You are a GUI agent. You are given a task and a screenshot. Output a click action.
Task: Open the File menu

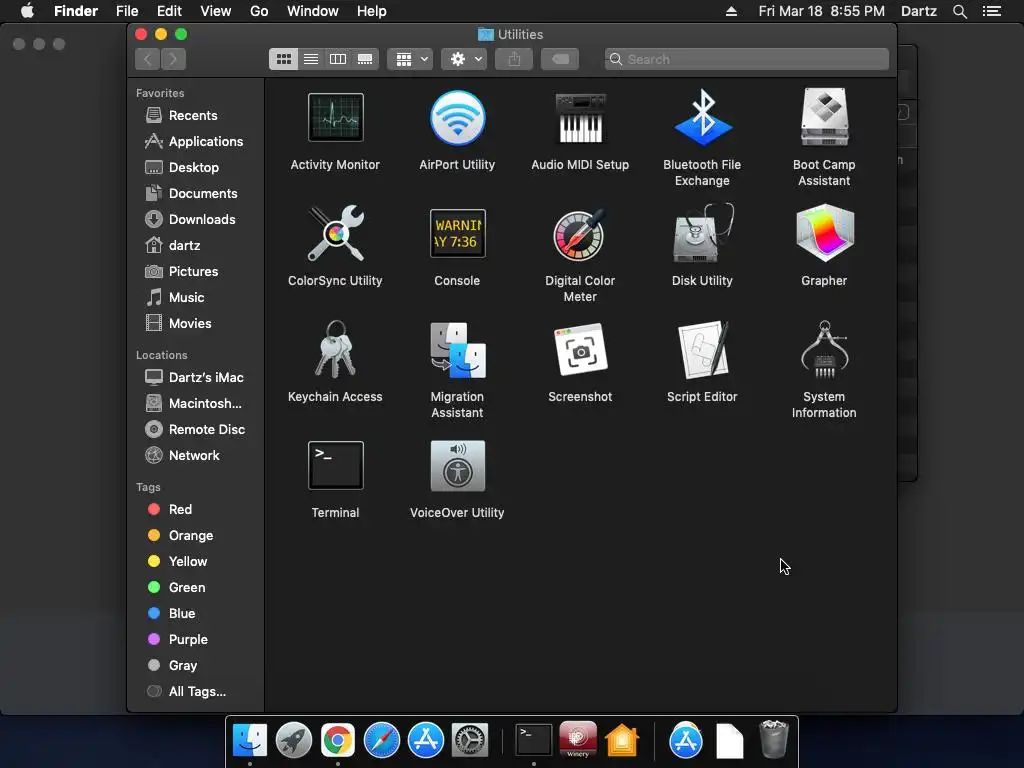pos(127,11)
